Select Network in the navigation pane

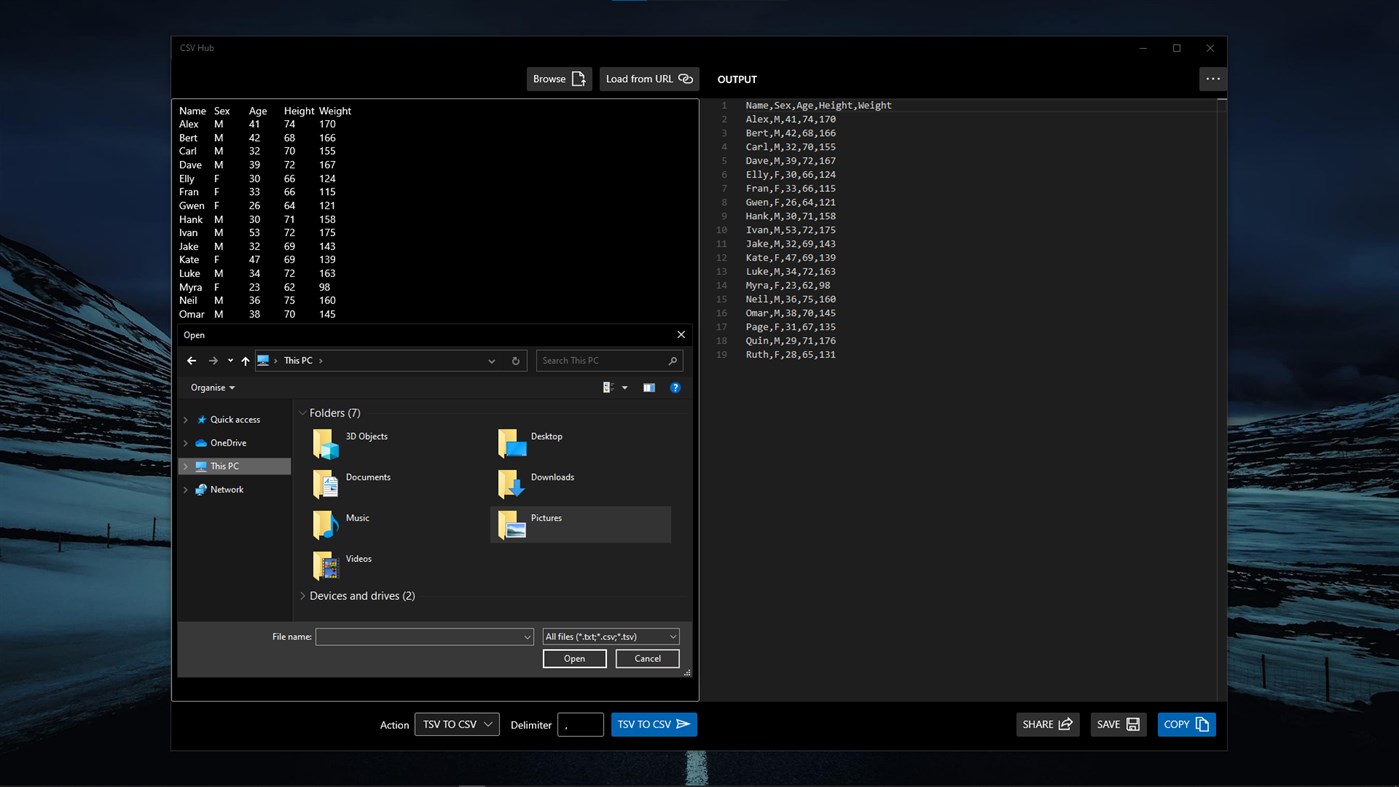tap(226, 490)
